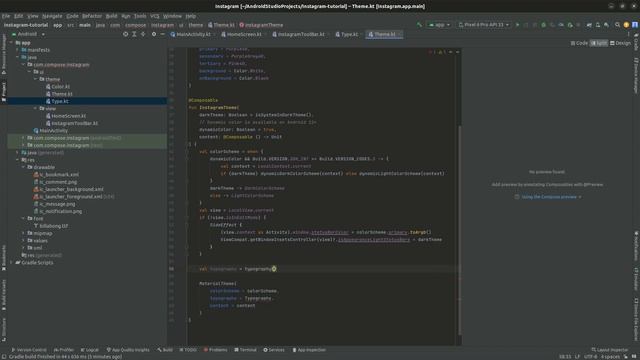Toggle Resource Manager side tool window
The width and height of the screenshot is (640, 360).
pos(4,54)
